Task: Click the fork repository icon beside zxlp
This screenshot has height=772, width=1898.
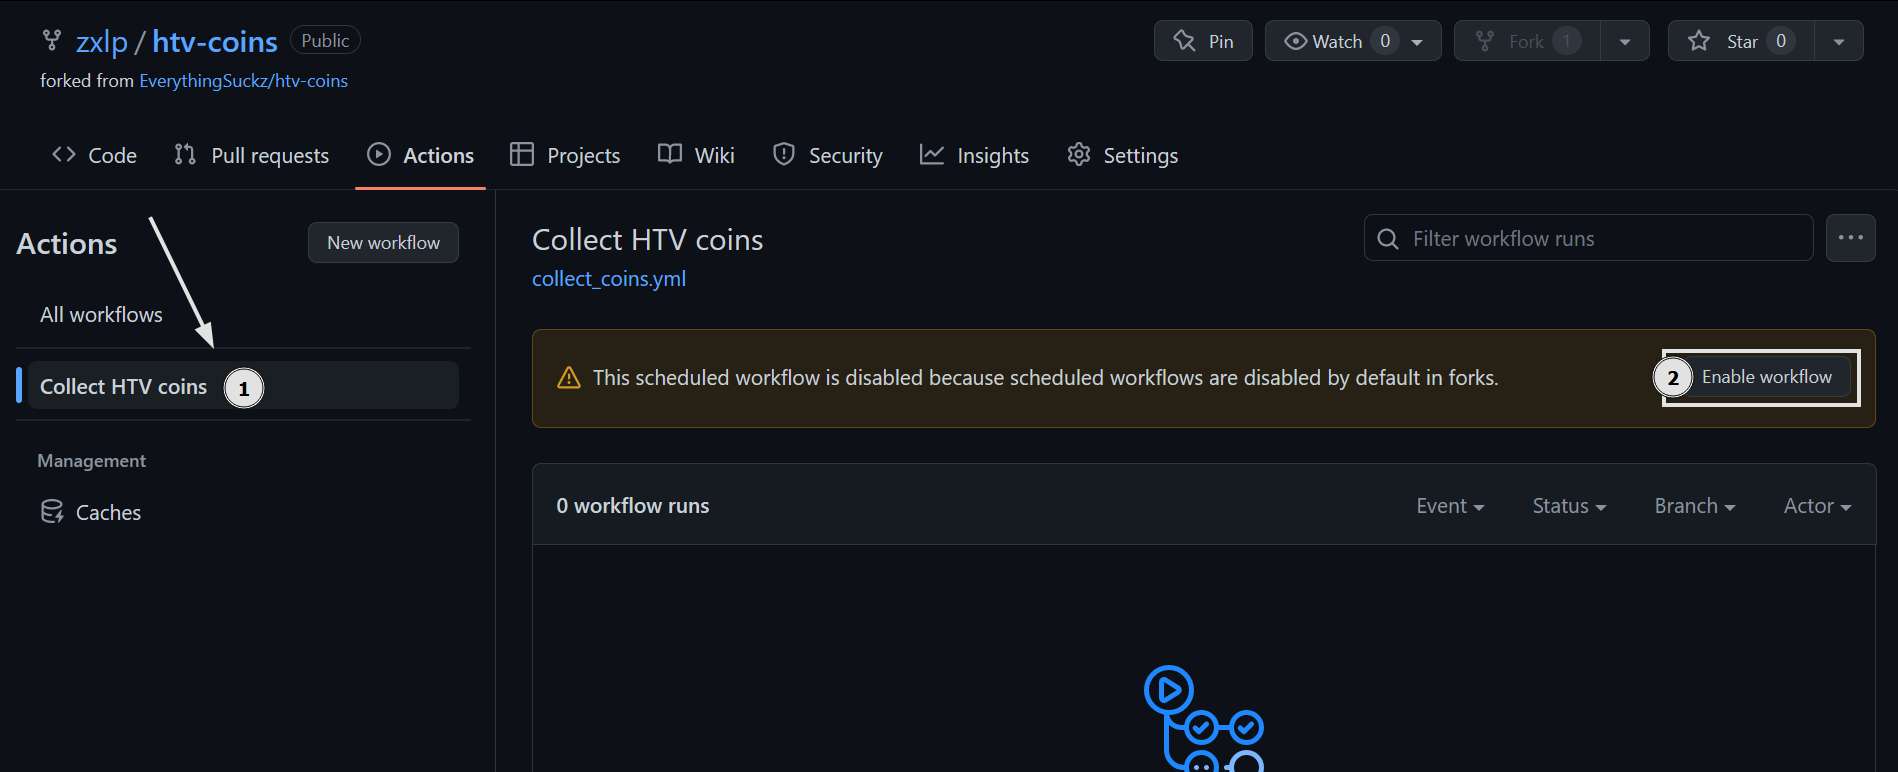Action: click(x=52, y=41)
